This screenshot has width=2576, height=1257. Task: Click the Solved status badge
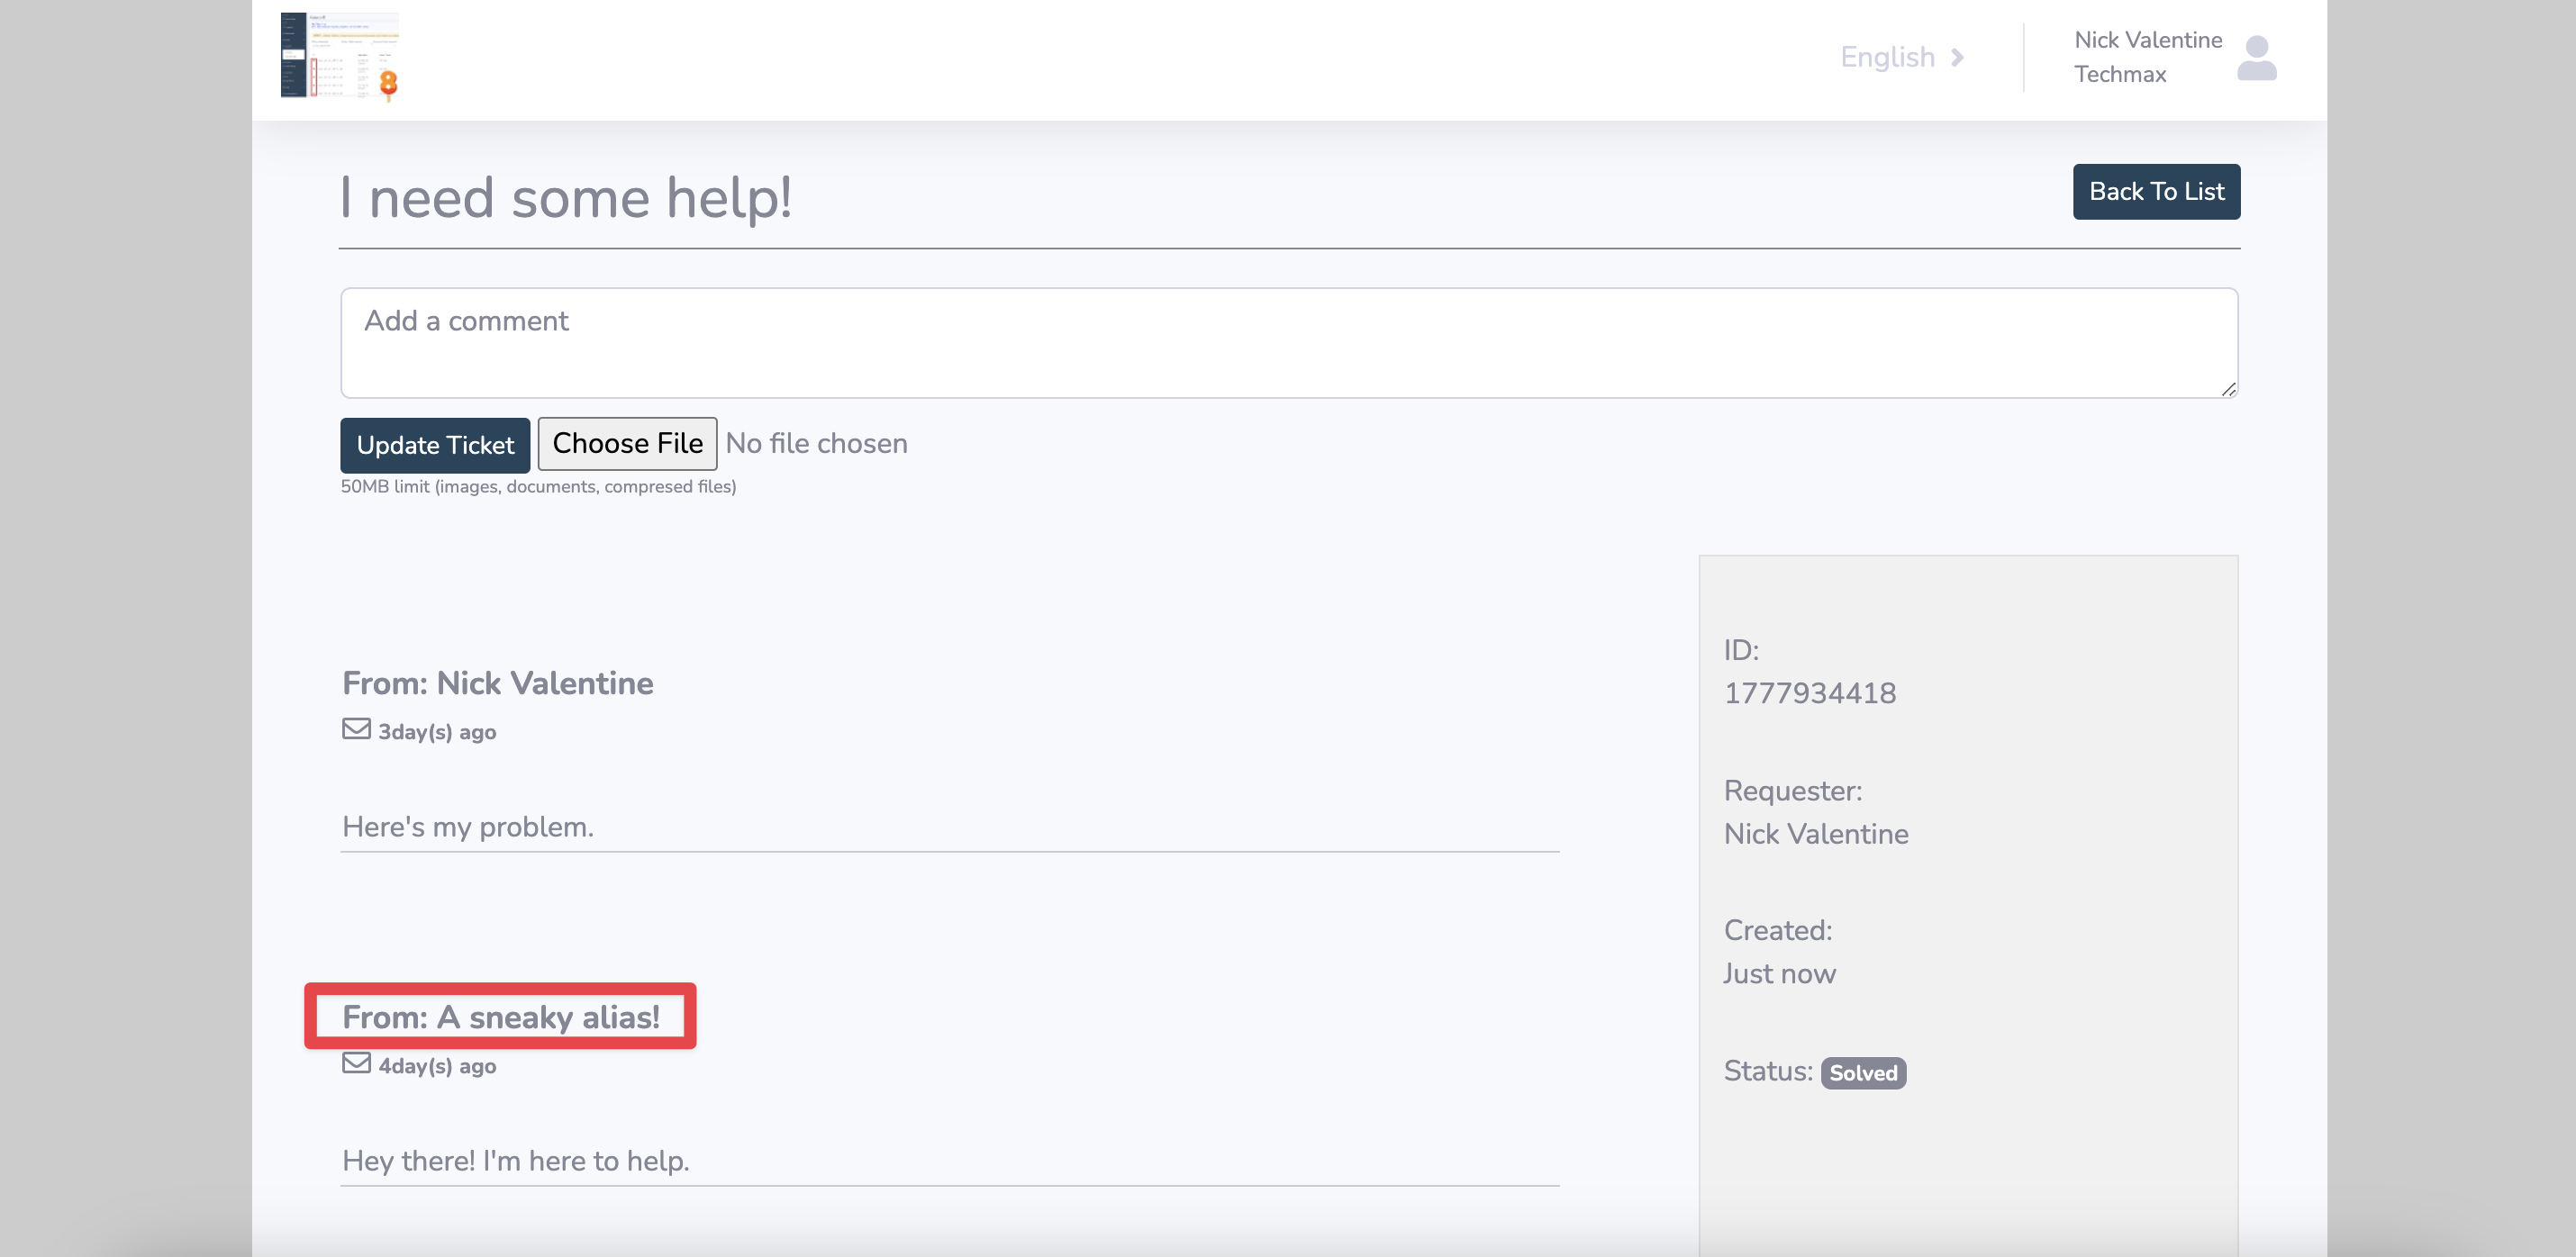[x=1862, y=1073]
